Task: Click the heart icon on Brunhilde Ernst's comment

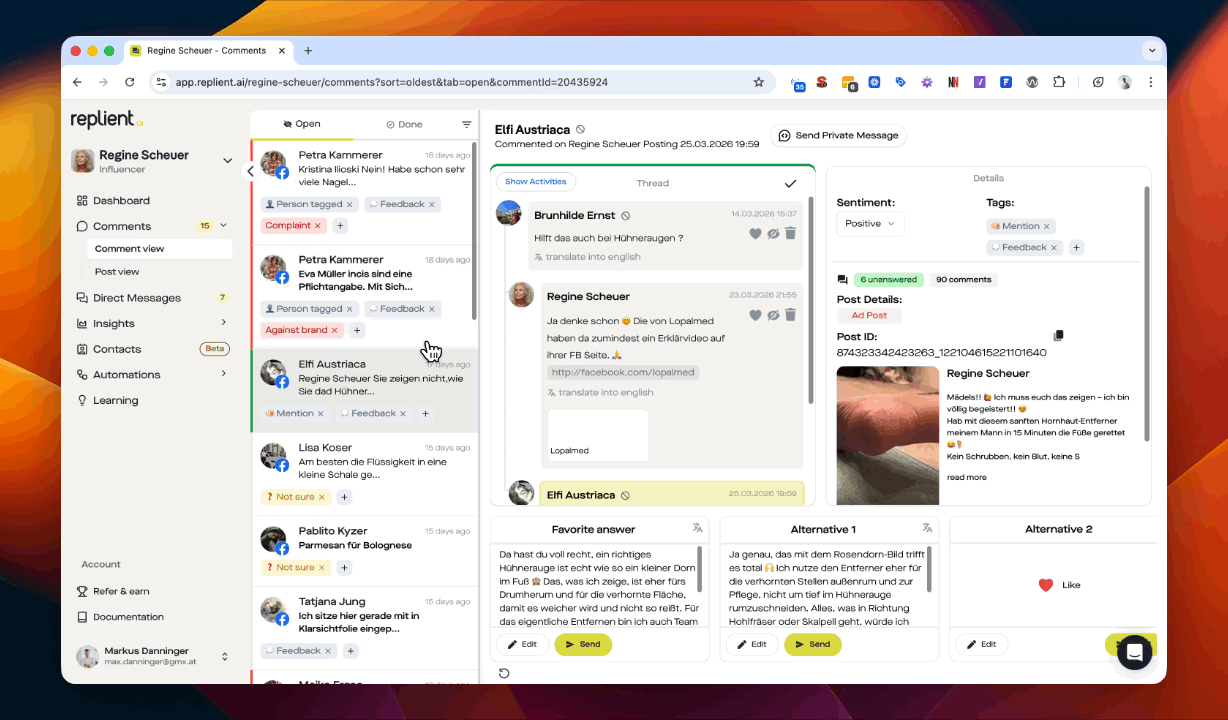Action: tap(756, 233)
